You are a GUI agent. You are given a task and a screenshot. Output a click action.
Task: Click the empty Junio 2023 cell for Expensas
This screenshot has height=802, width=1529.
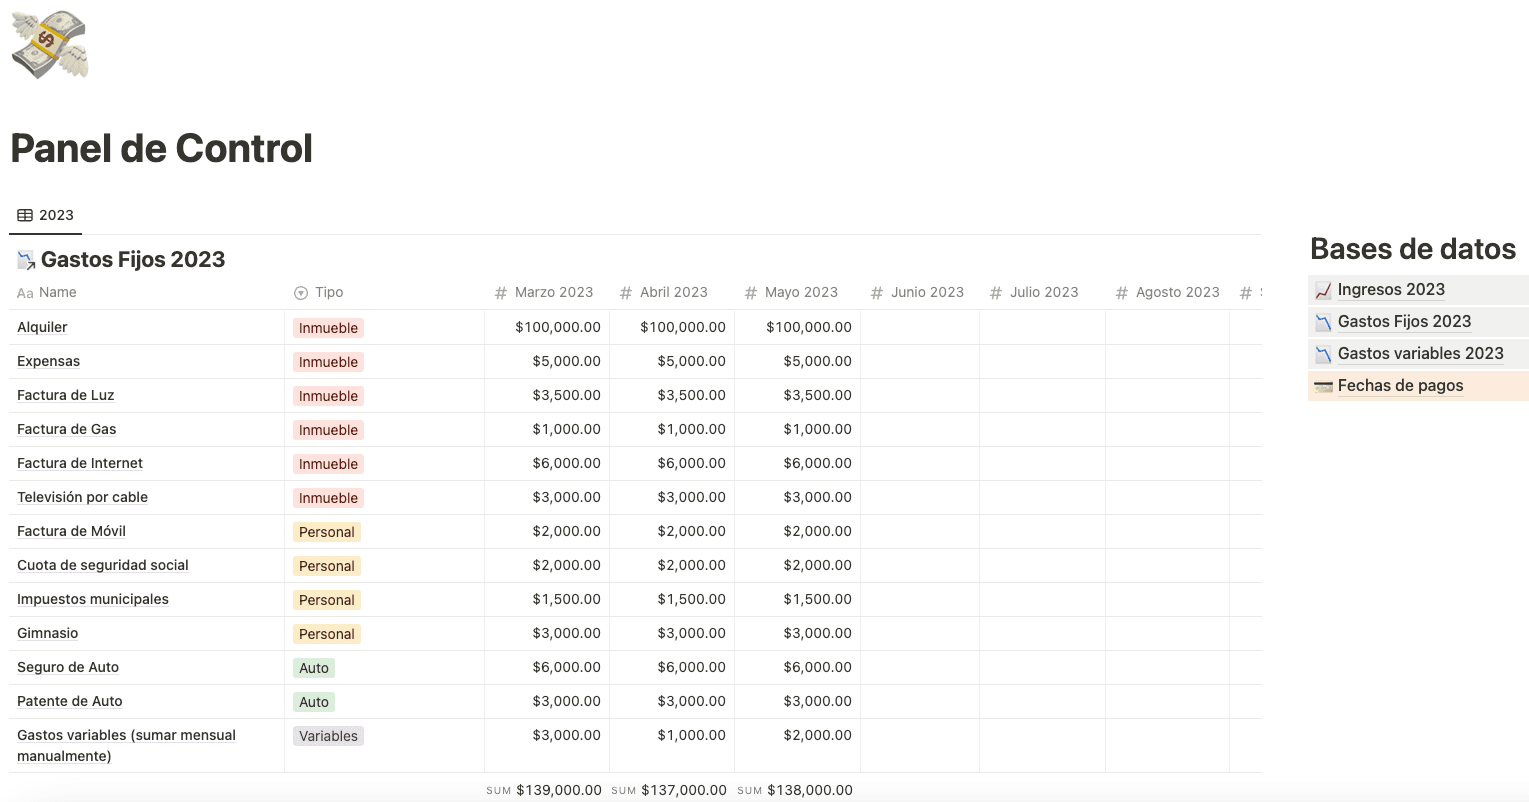pyautogui.click(x=919, y=361)
